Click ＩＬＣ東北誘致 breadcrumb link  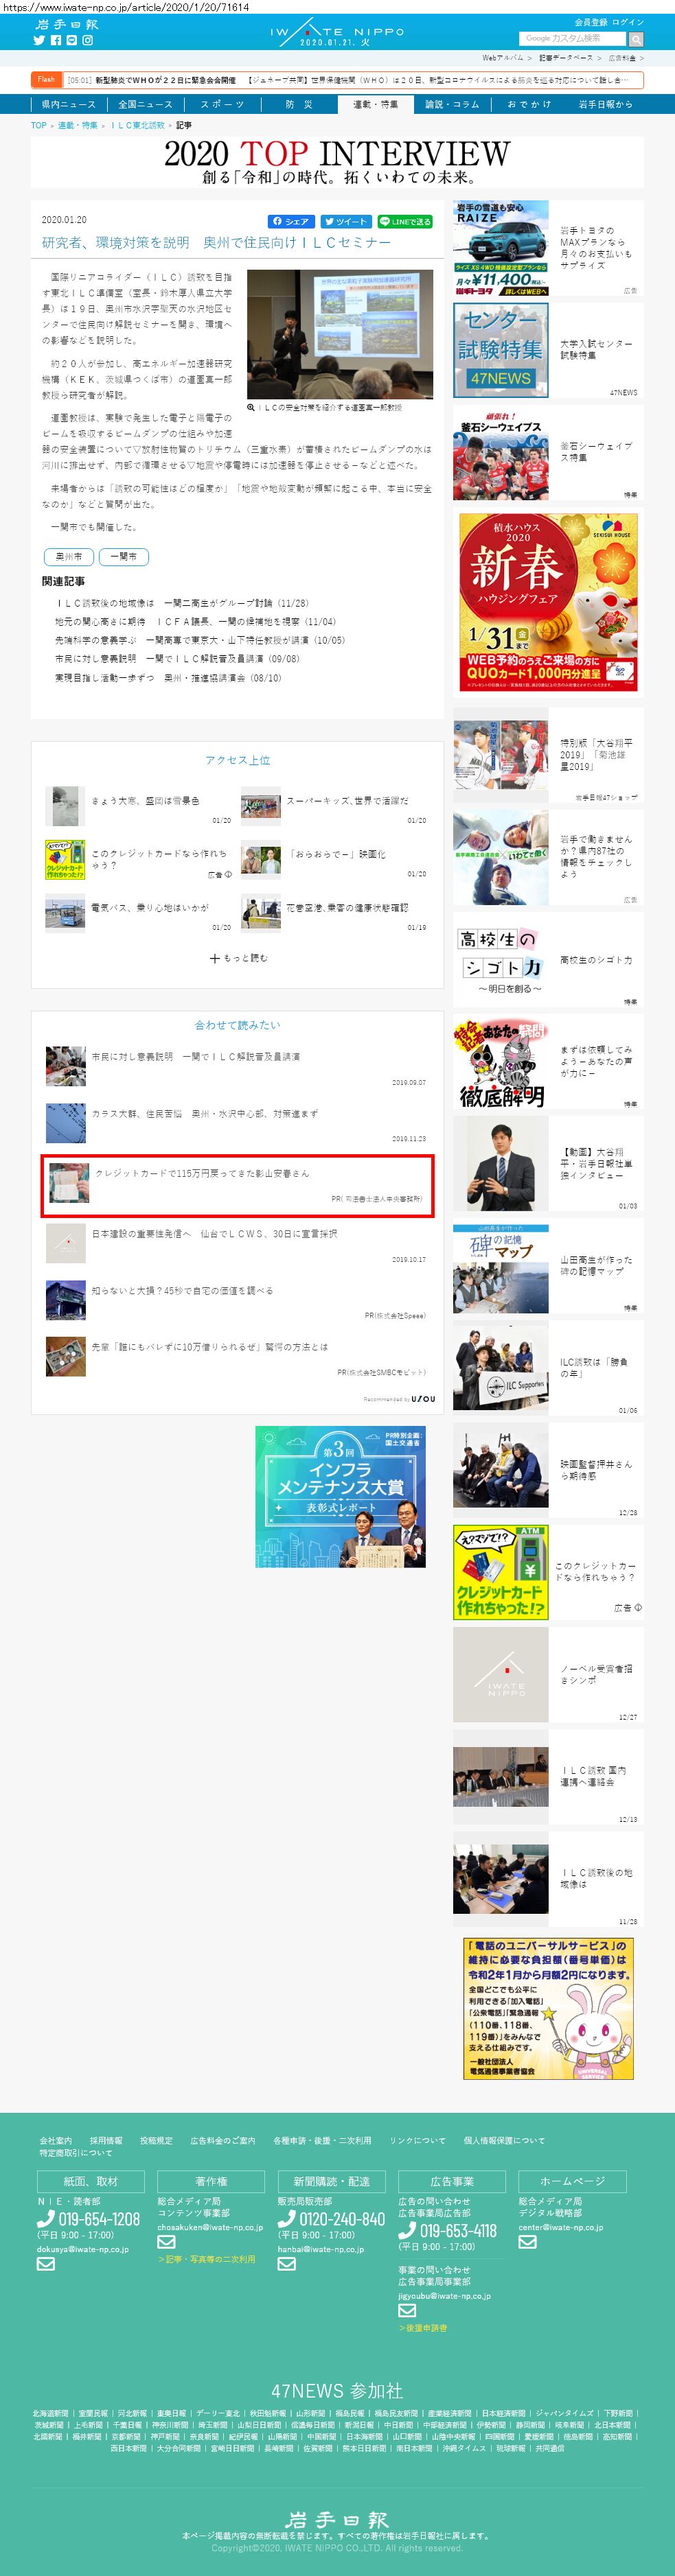137,125
